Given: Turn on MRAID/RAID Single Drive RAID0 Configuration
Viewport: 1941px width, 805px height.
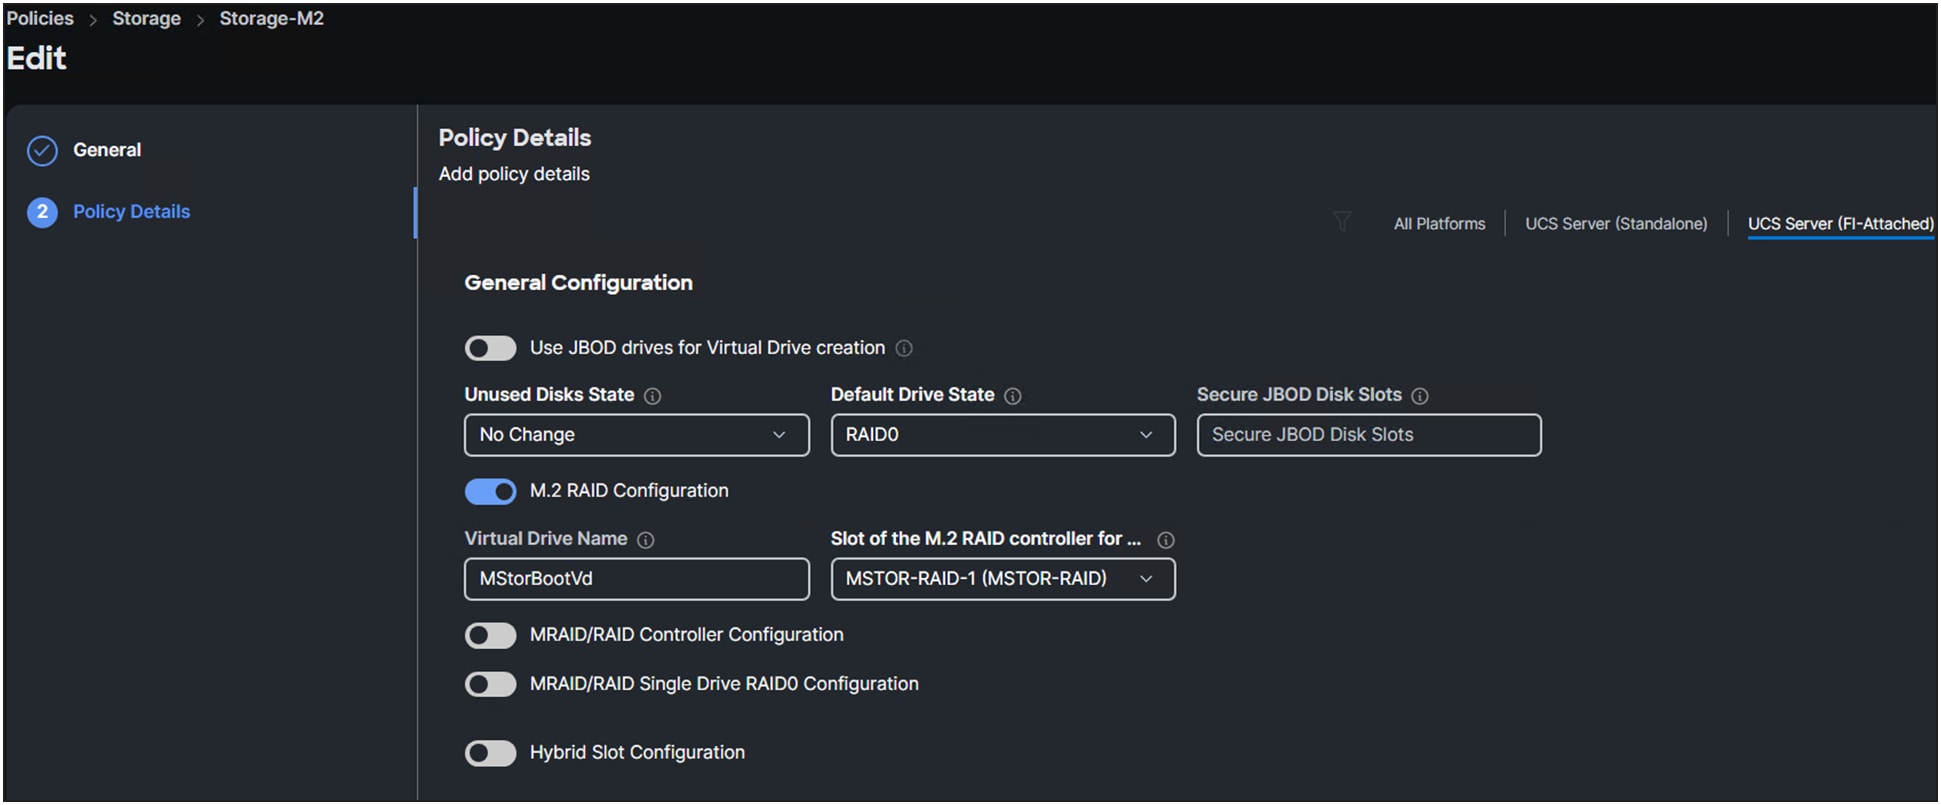Looking at the screenshot, I should point(490,684).
